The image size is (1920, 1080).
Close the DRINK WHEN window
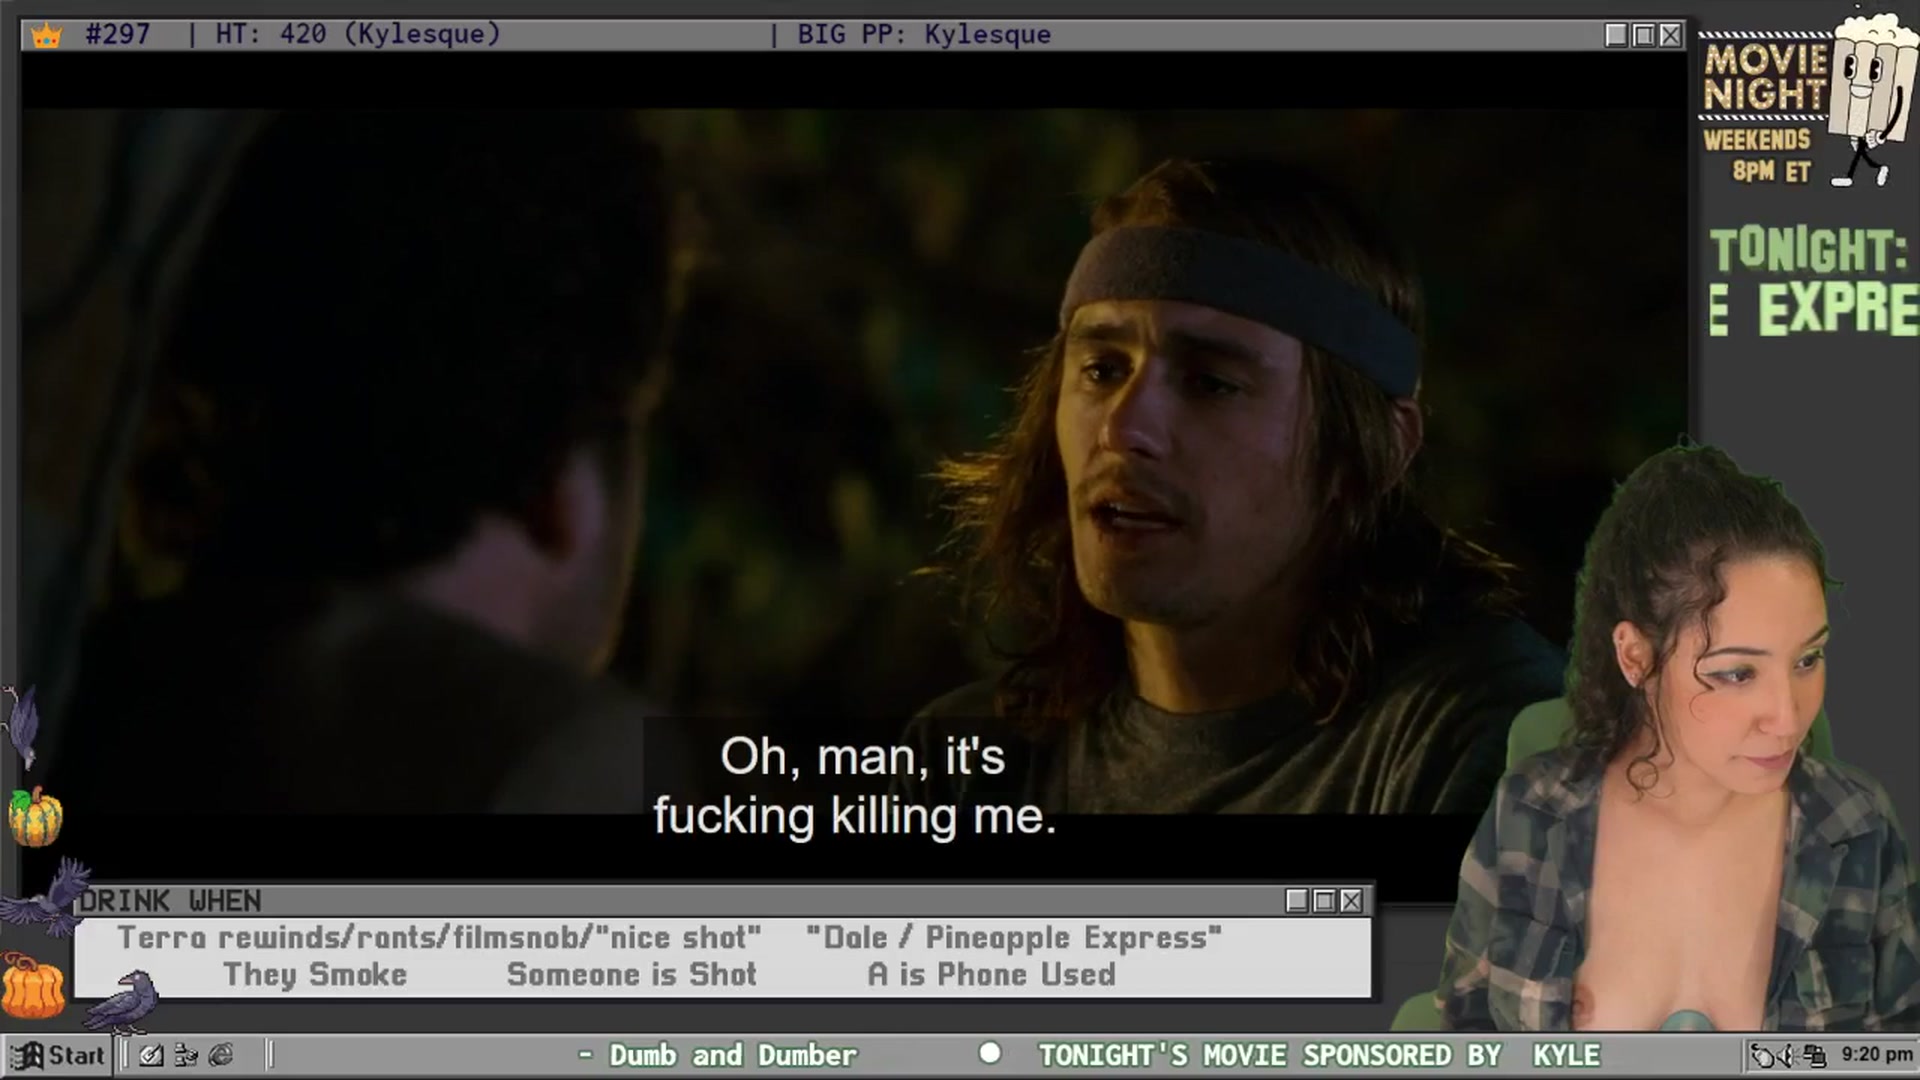click(1351, 901)
